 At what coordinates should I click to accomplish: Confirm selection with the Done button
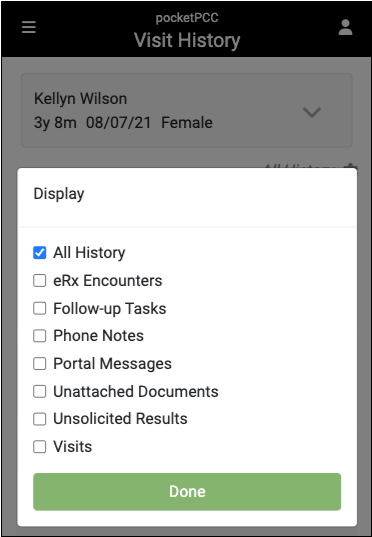[x=187, y=492]
